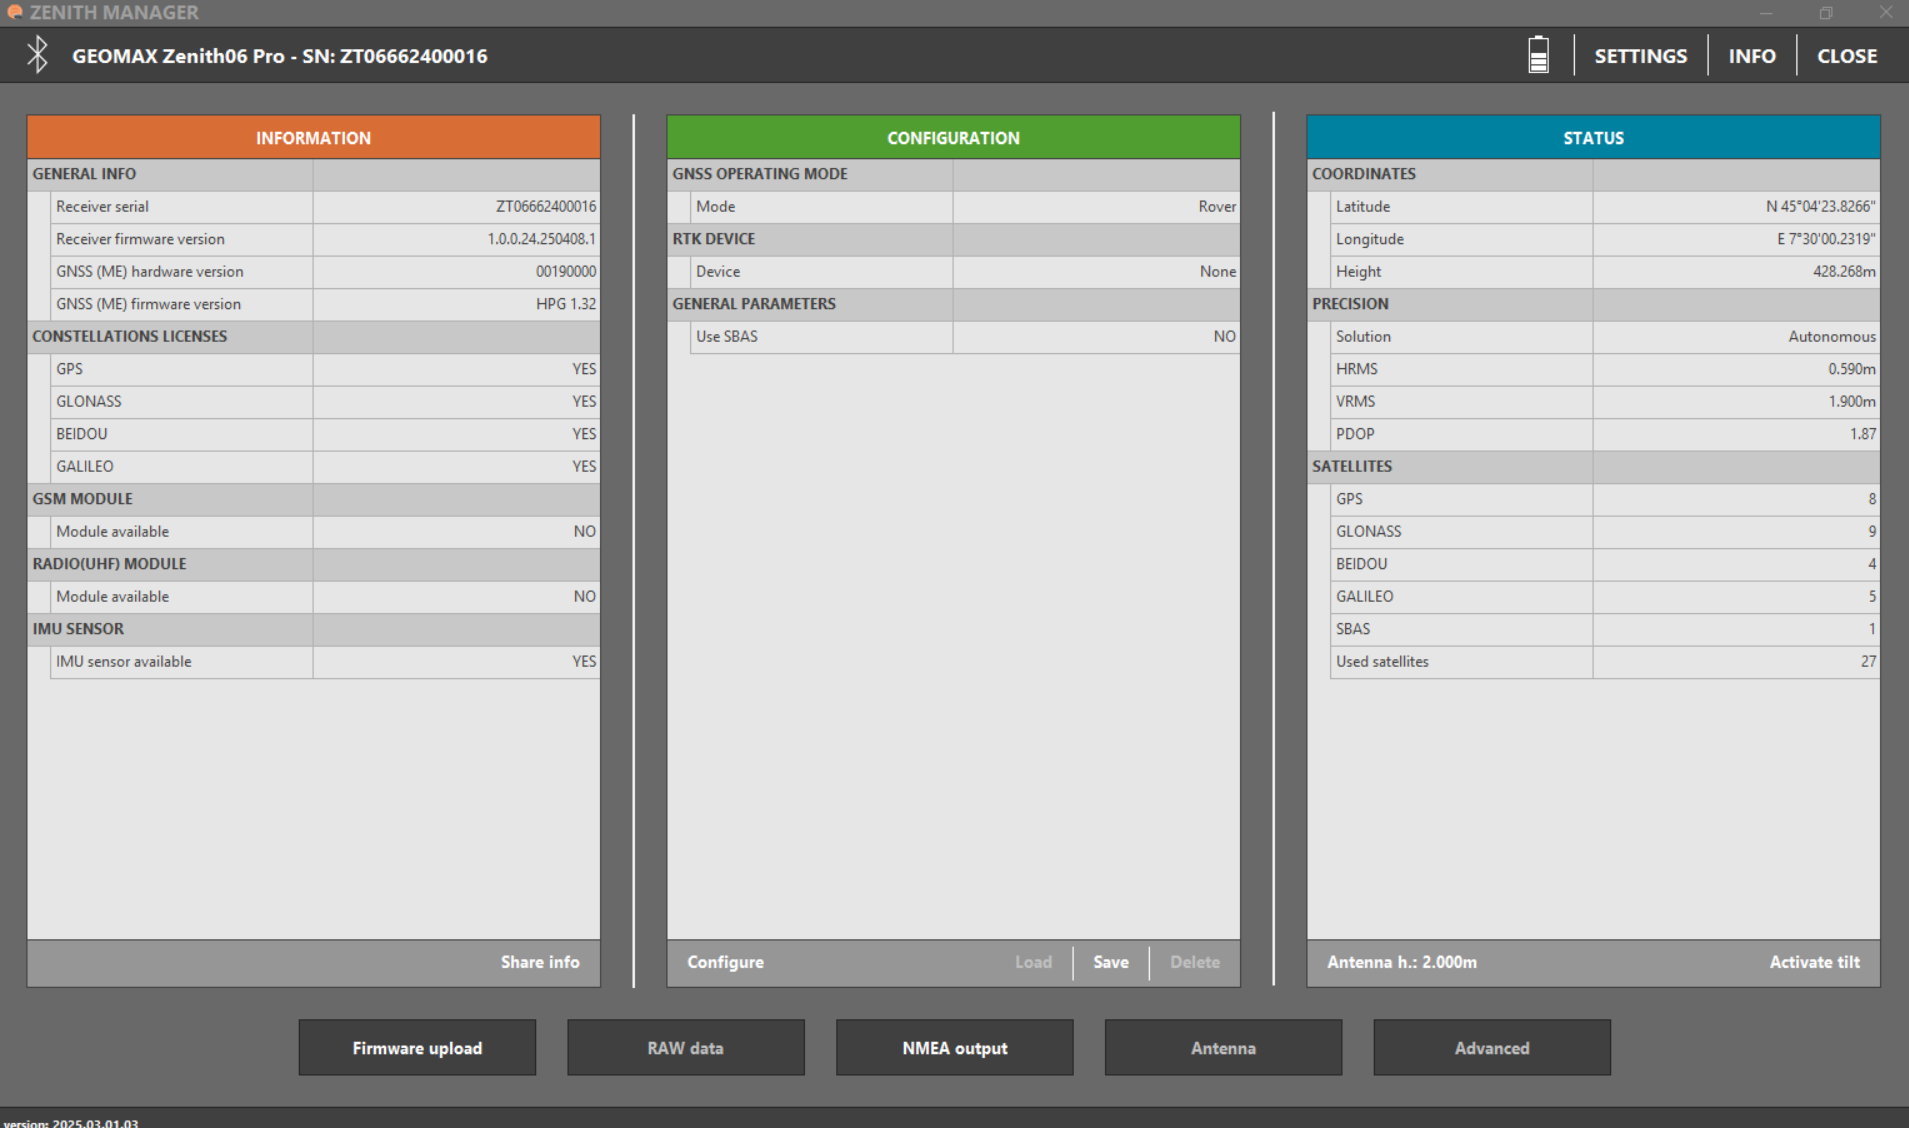Click the RAW data button
The height and width of the screenshot is (1128, 1909).
(x=685, y=1048)
